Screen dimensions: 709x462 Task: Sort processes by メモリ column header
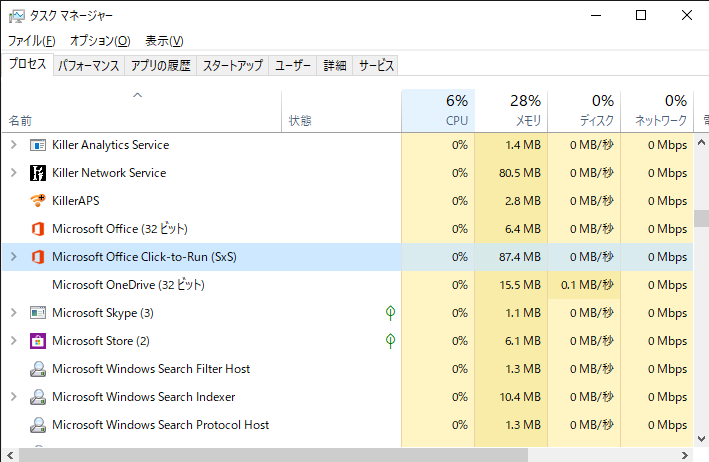pyautogui.click(x=511, y=111)
